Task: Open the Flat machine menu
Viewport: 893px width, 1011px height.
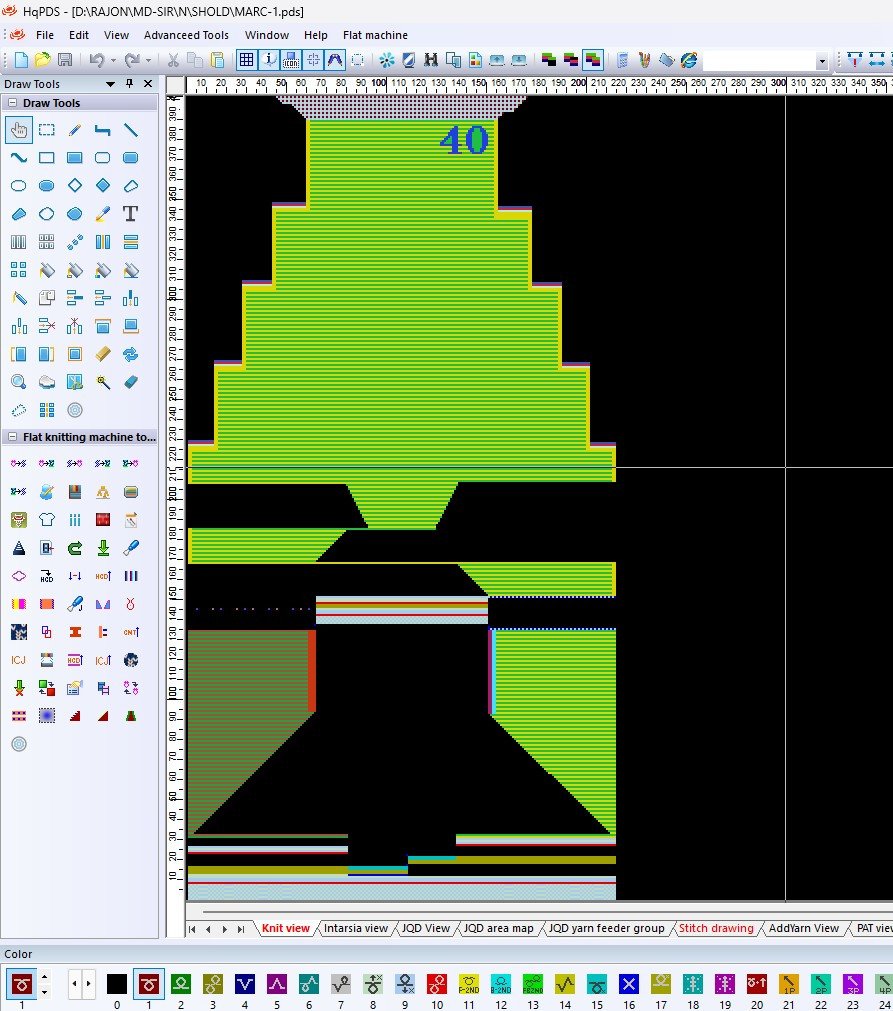Action: pos(375,35)
